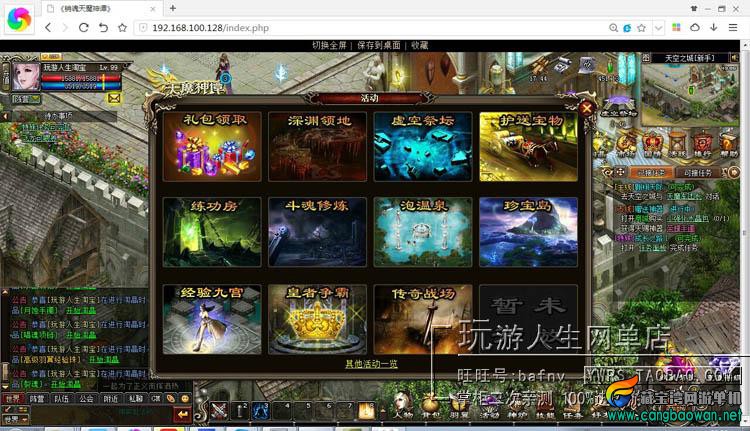Select the 队伍 chat channel tab

tap(61, 398)
